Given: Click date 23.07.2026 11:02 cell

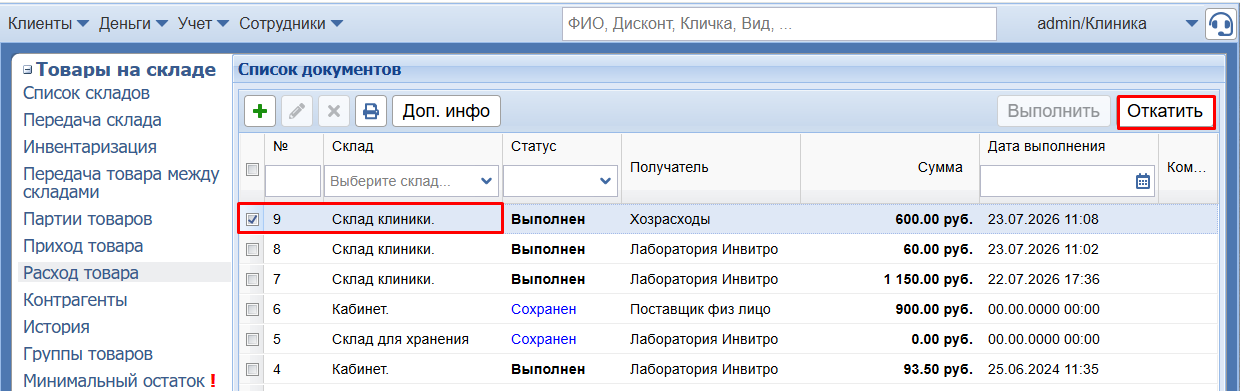Looking at the screenshot, I should (1044, 249).
